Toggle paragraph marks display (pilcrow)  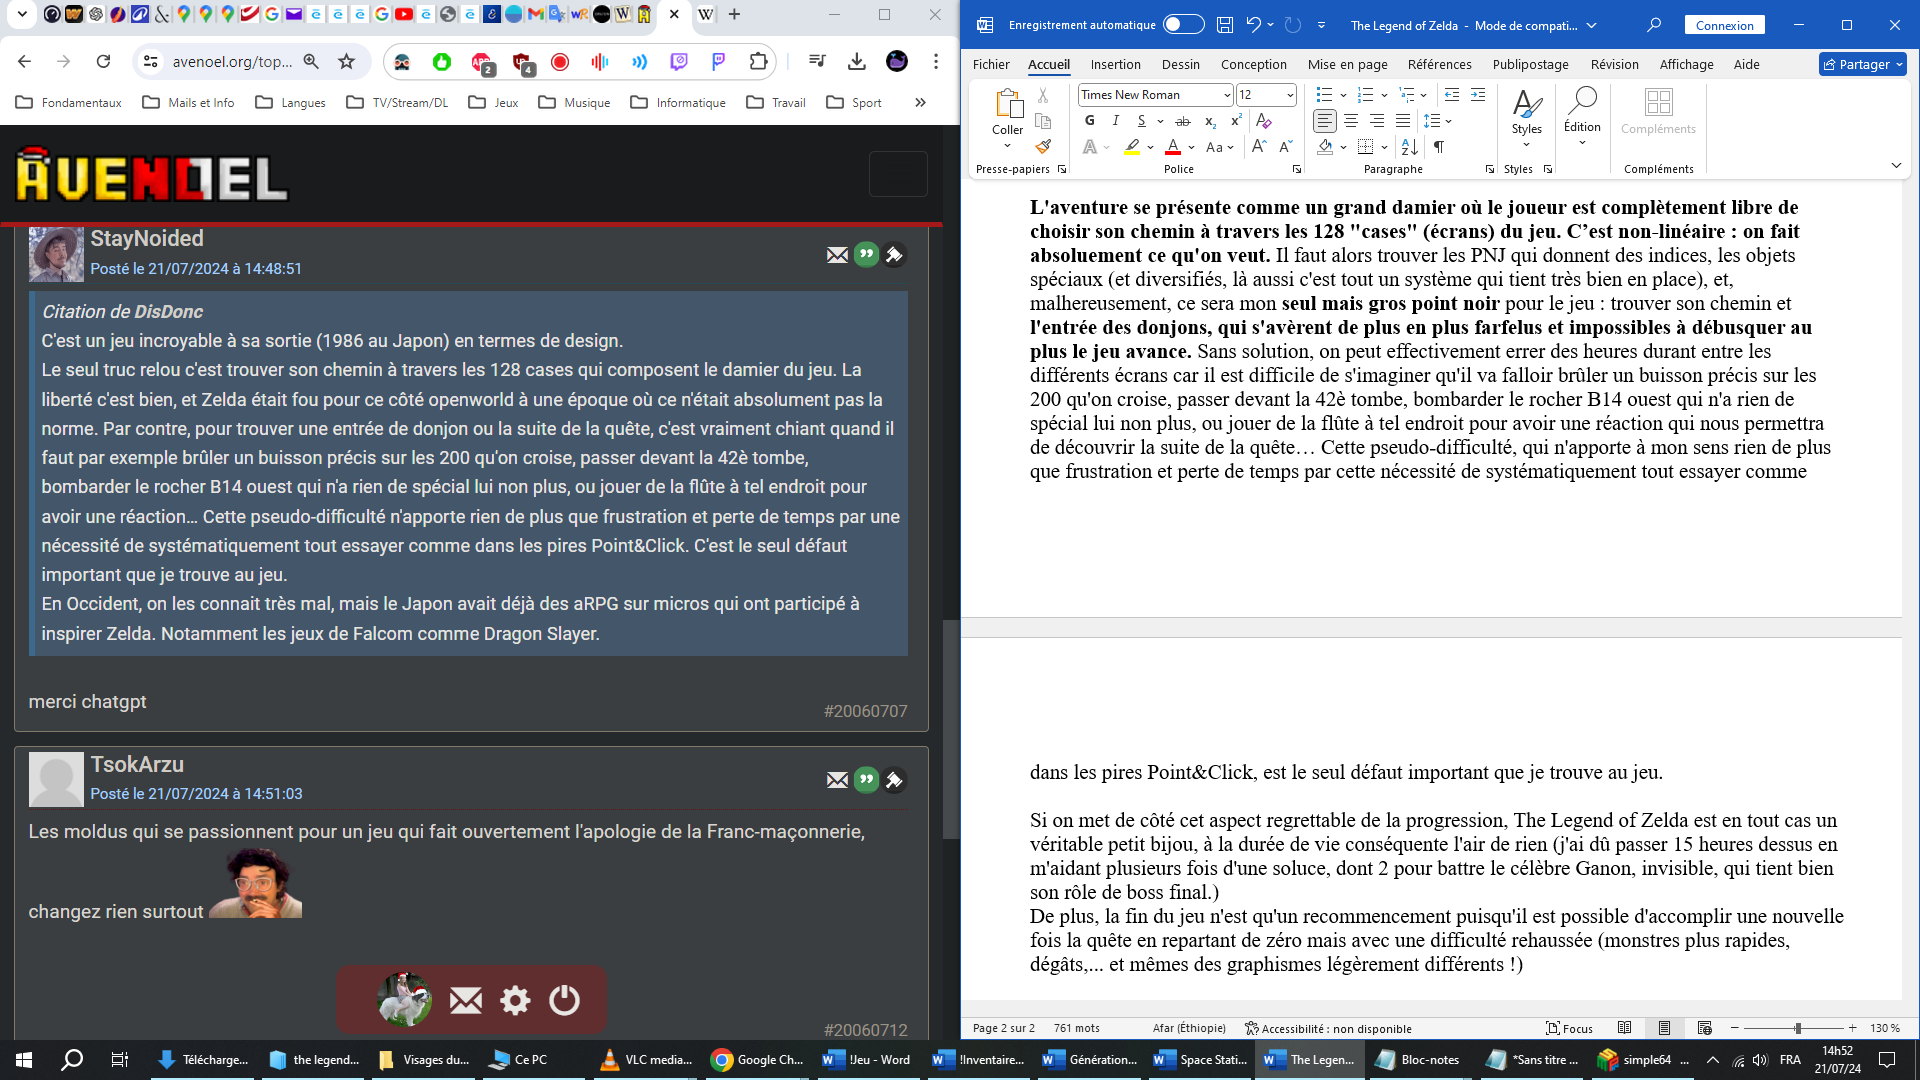tap(1438, 147)
